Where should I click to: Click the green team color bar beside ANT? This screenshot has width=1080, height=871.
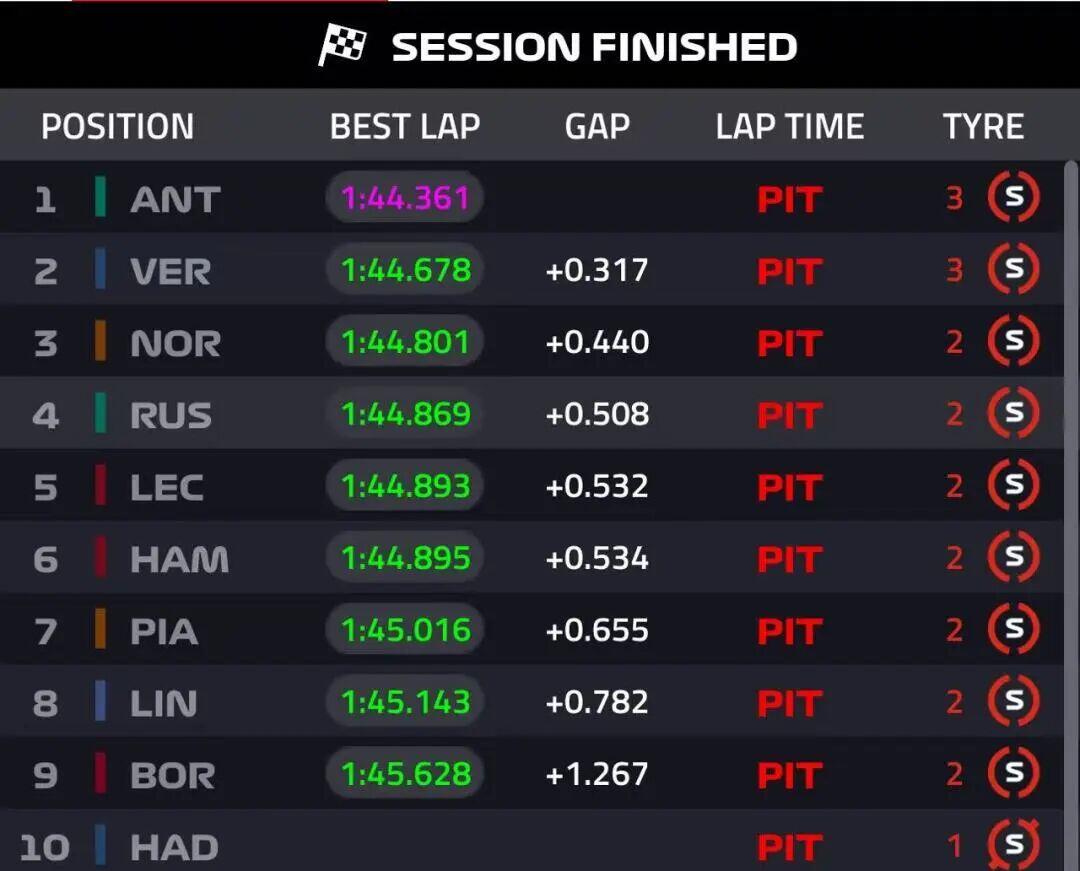101,197
